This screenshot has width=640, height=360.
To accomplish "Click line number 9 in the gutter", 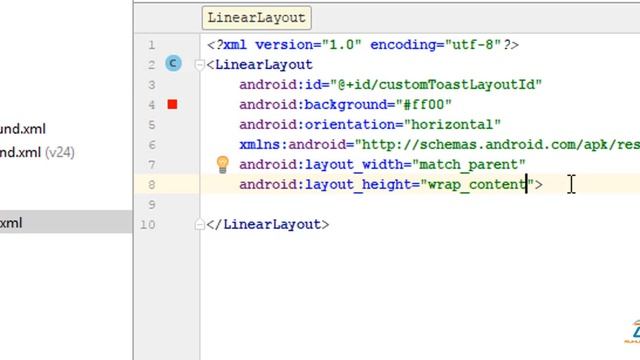I will 151,204.
